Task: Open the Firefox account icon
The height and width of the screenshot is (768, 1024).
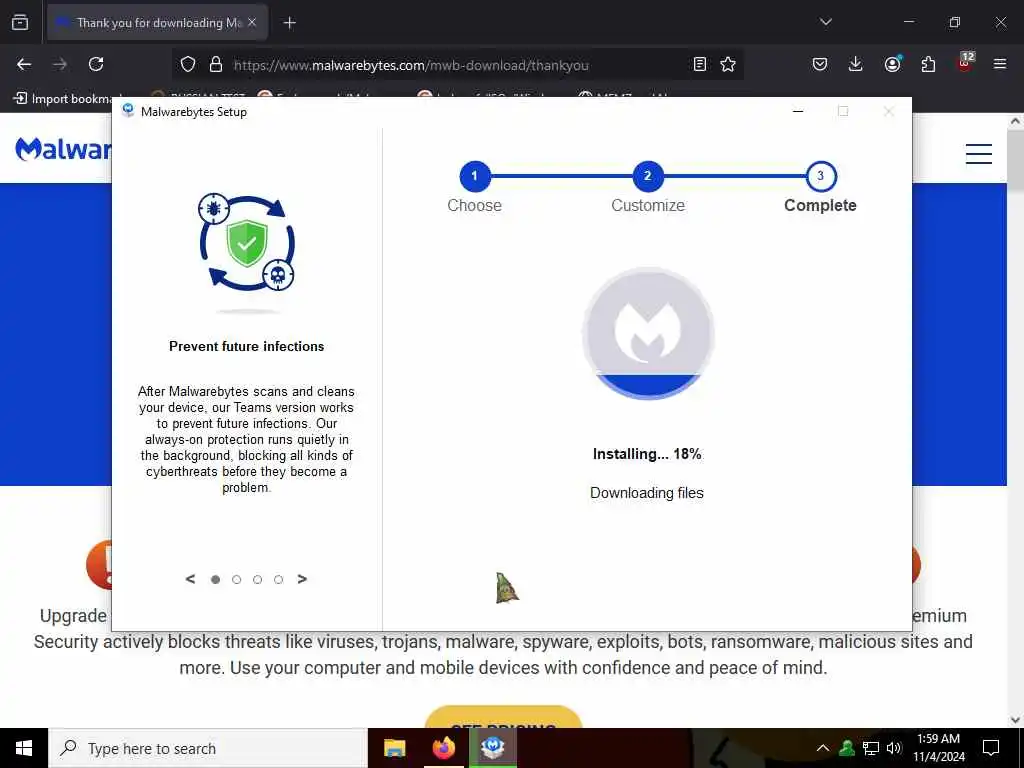Action: 892,63
